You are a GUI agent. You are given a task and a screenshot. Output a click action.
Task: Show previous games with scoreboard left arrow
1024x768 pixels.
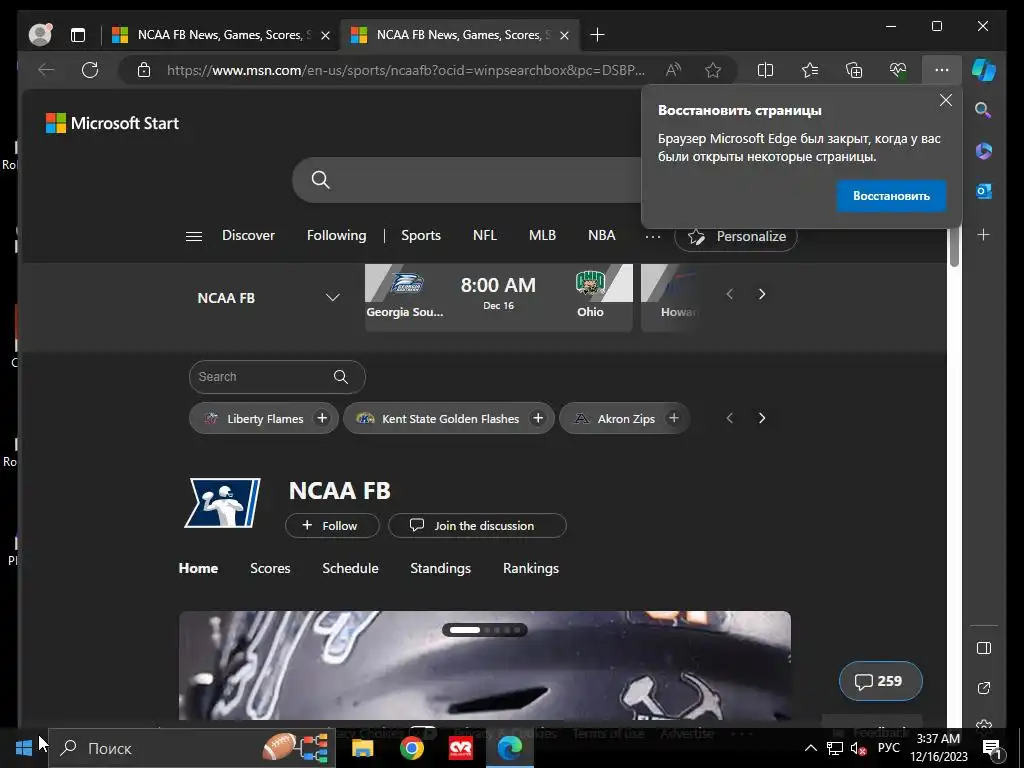coord(729,294)
